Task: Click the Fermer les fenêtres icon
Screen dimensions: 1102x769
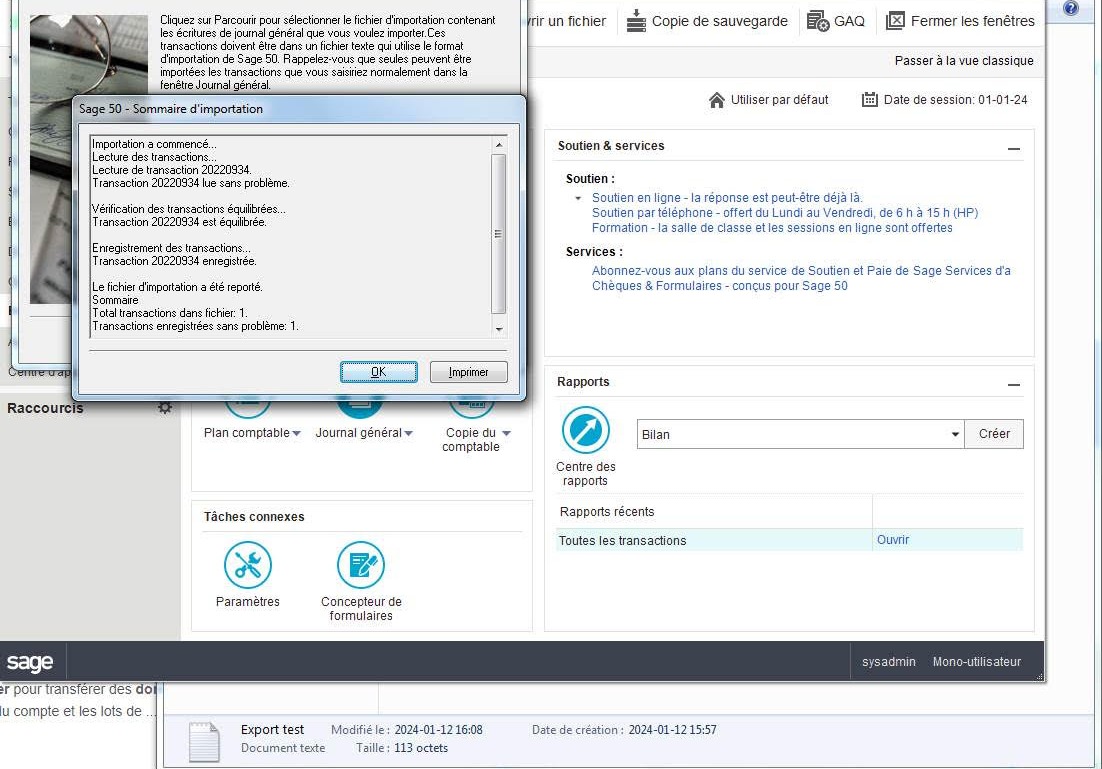Action: point(895,21)
